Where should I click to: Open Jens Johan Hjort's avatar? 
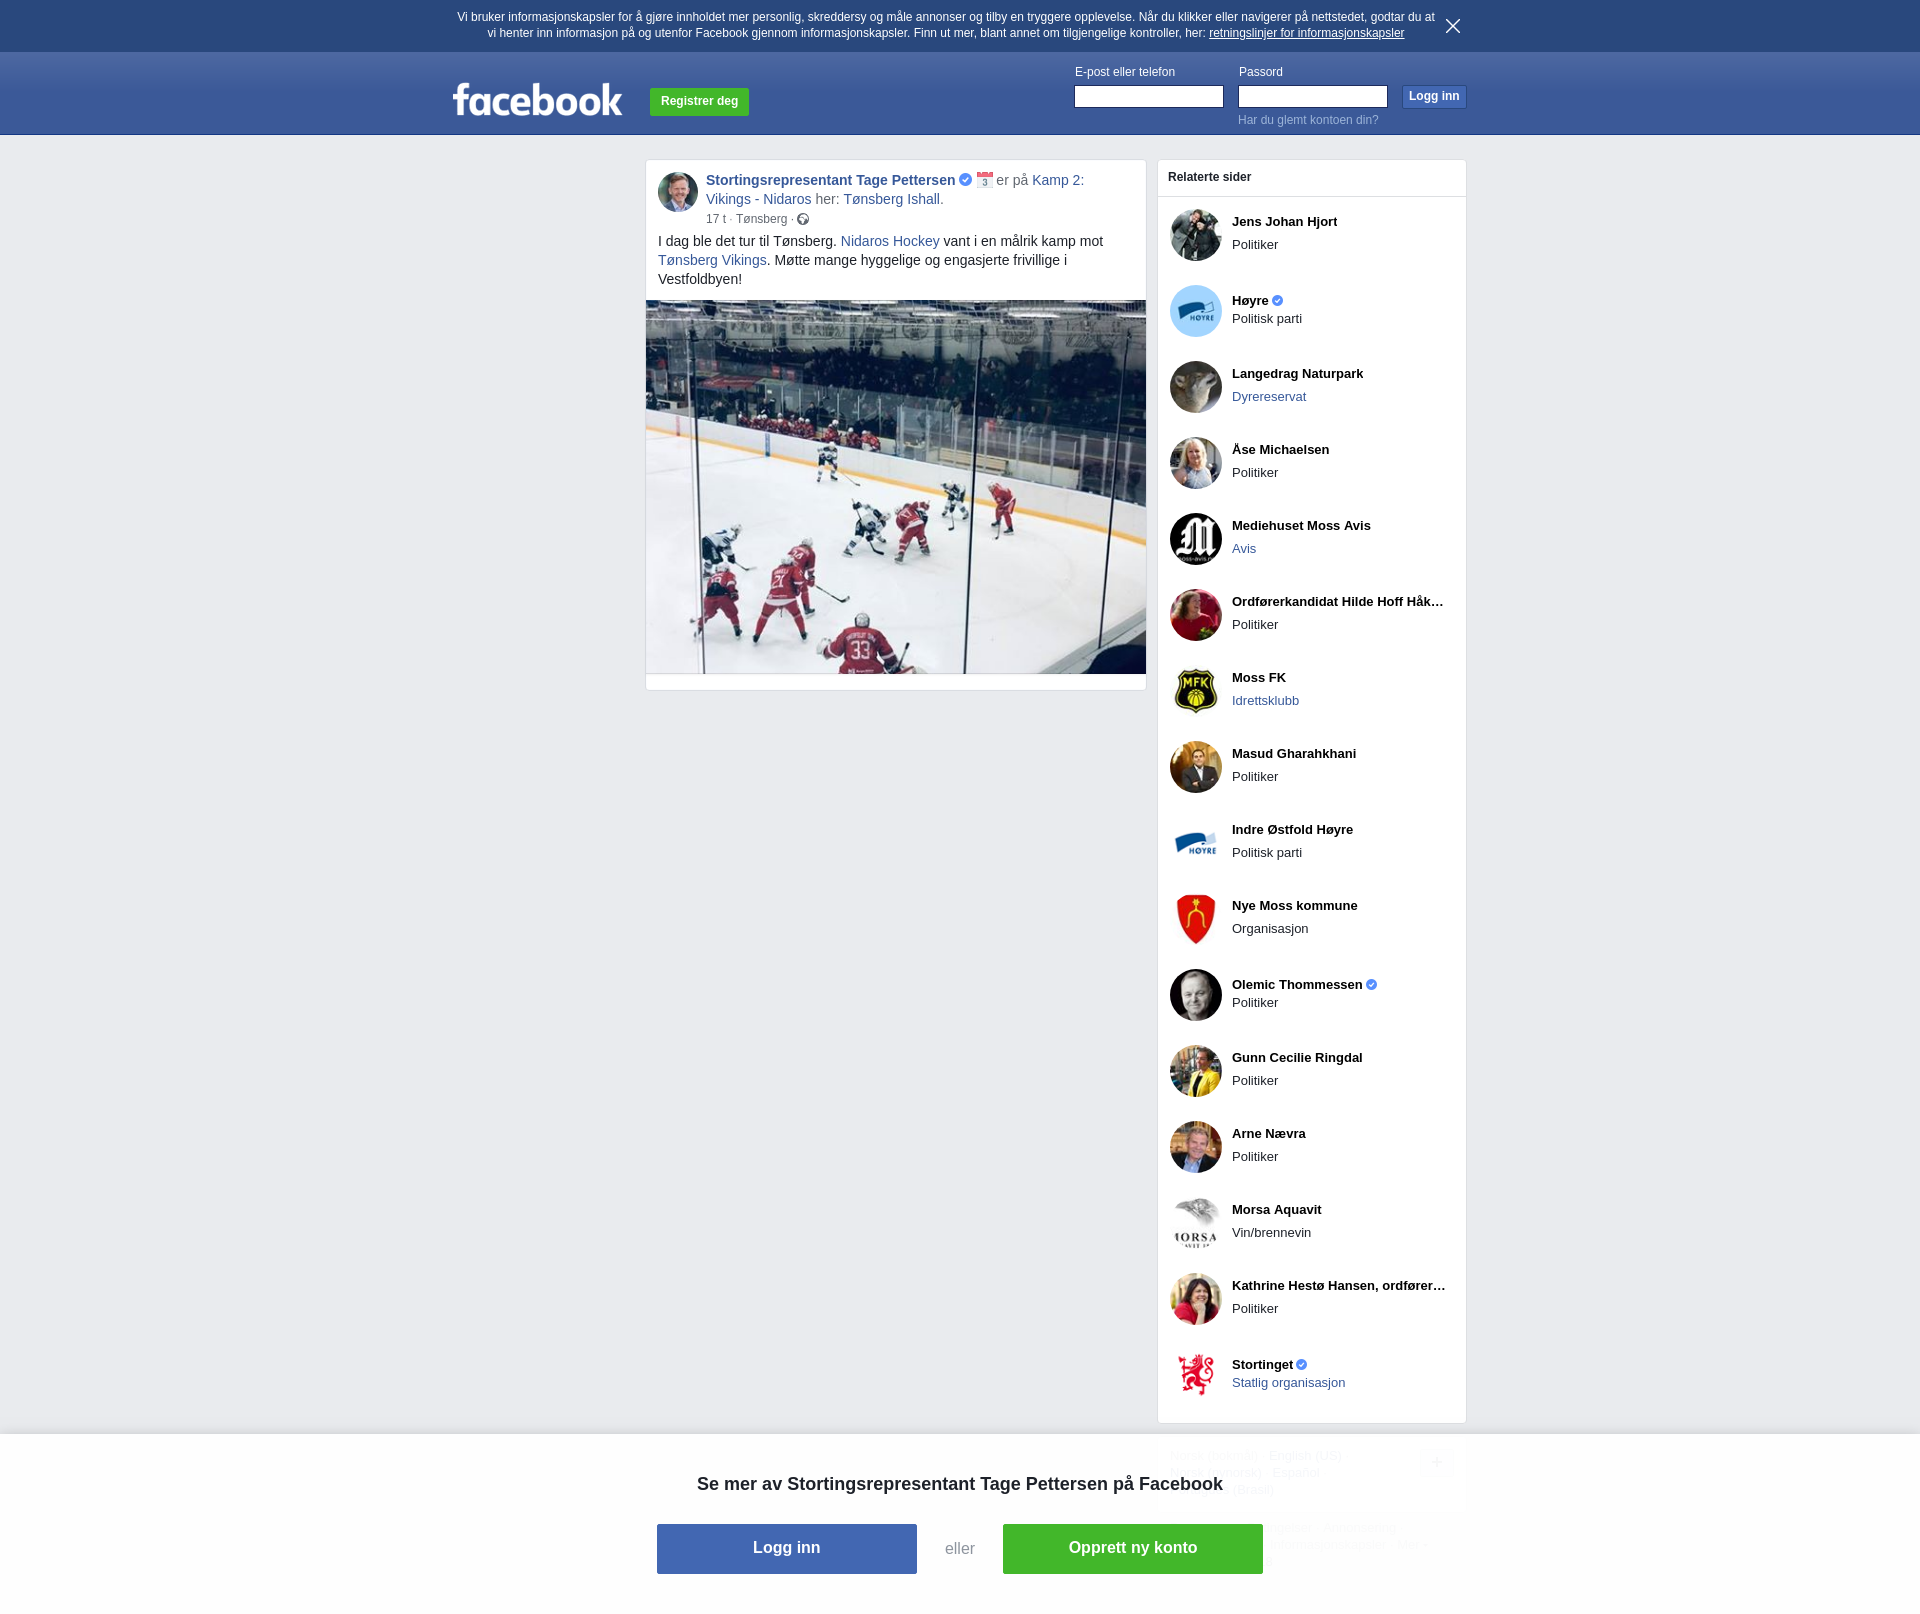pyautogui.click(x=1196, y=235)
